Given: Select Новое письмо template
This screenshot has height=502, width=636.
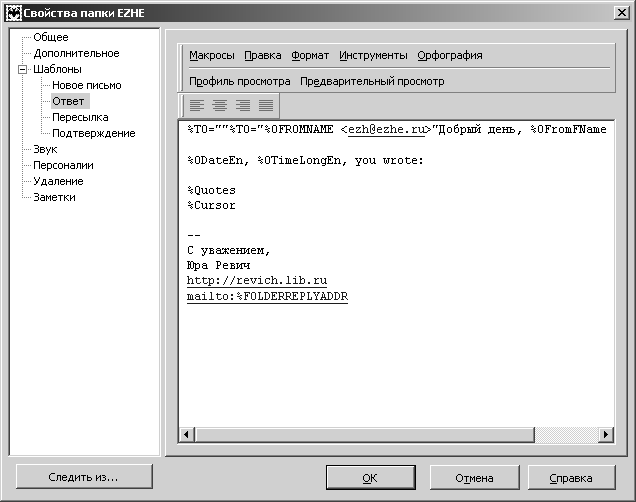Looking at the screenshot, I should 87,85.
